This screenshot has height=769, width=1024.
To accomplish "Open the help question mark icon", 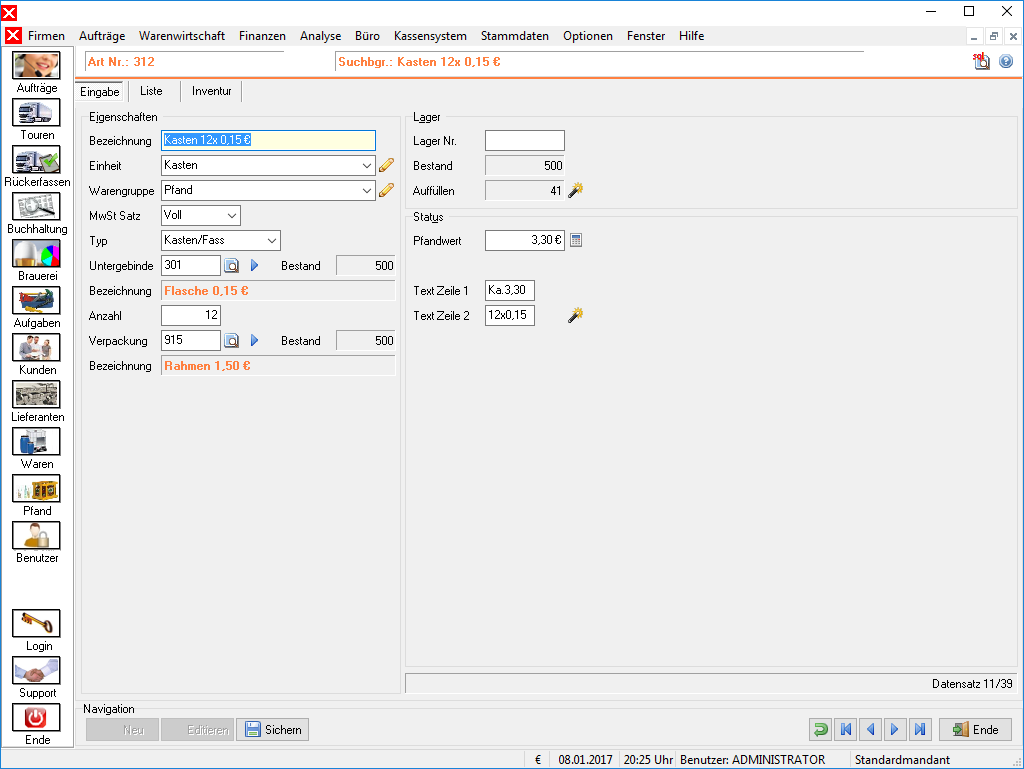I will (1006, 61).
